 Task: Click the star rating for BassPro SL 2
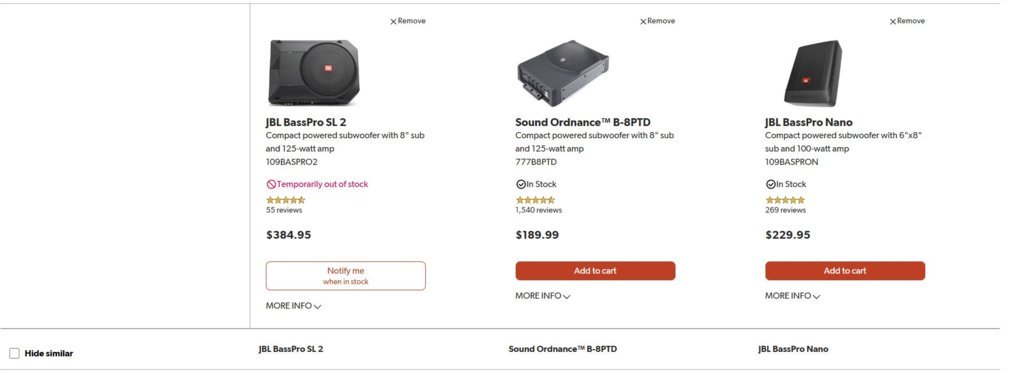285,200
